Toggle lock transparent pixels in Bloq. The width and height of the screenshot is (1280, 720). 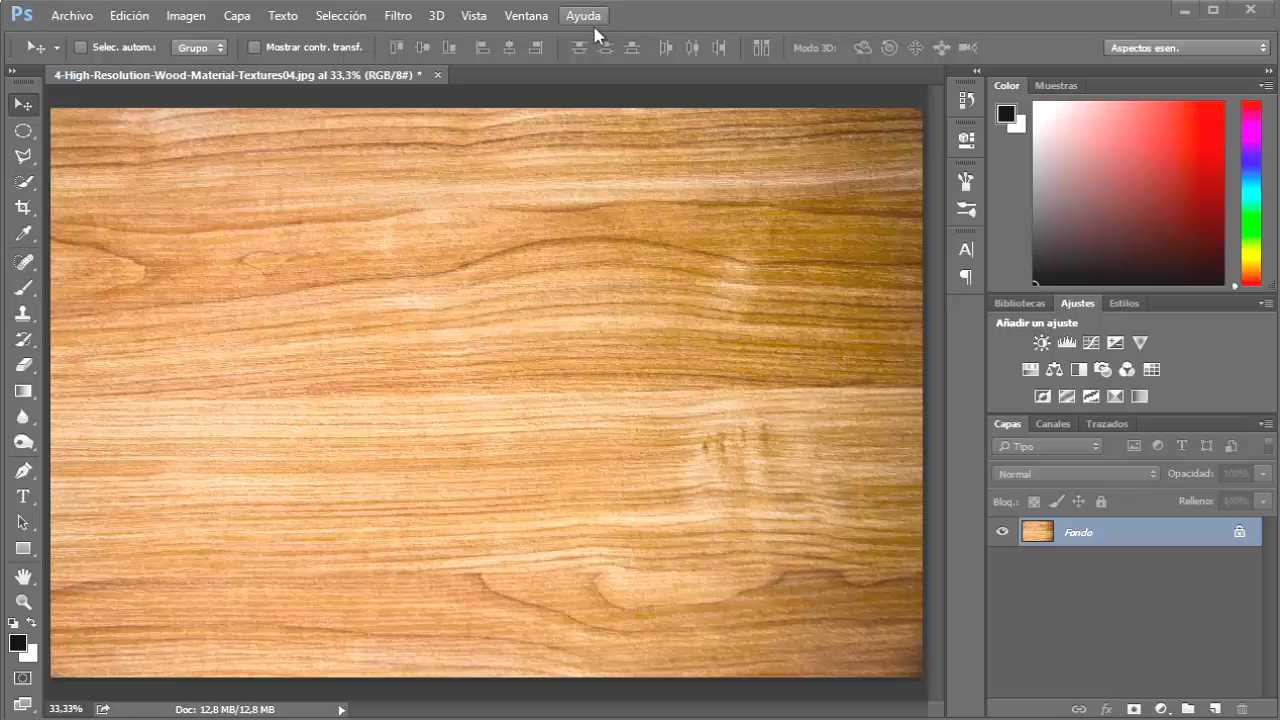tap(1034, 502)
